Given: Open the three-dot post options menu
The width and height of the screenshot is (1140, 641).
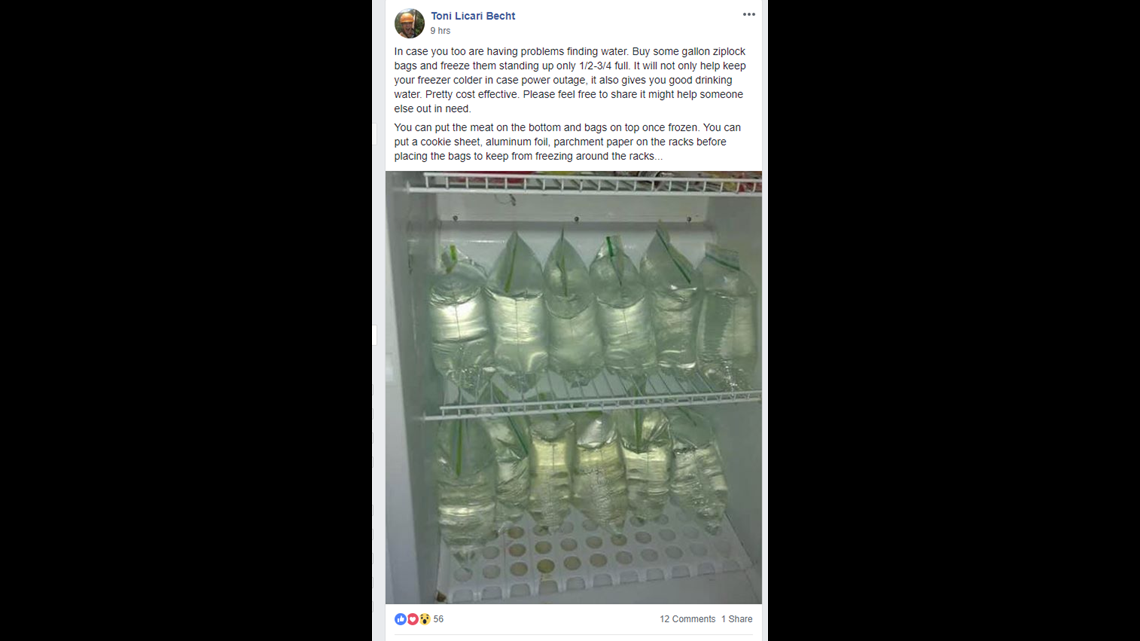Looking at the screenshot, I should tap(749, 15).
